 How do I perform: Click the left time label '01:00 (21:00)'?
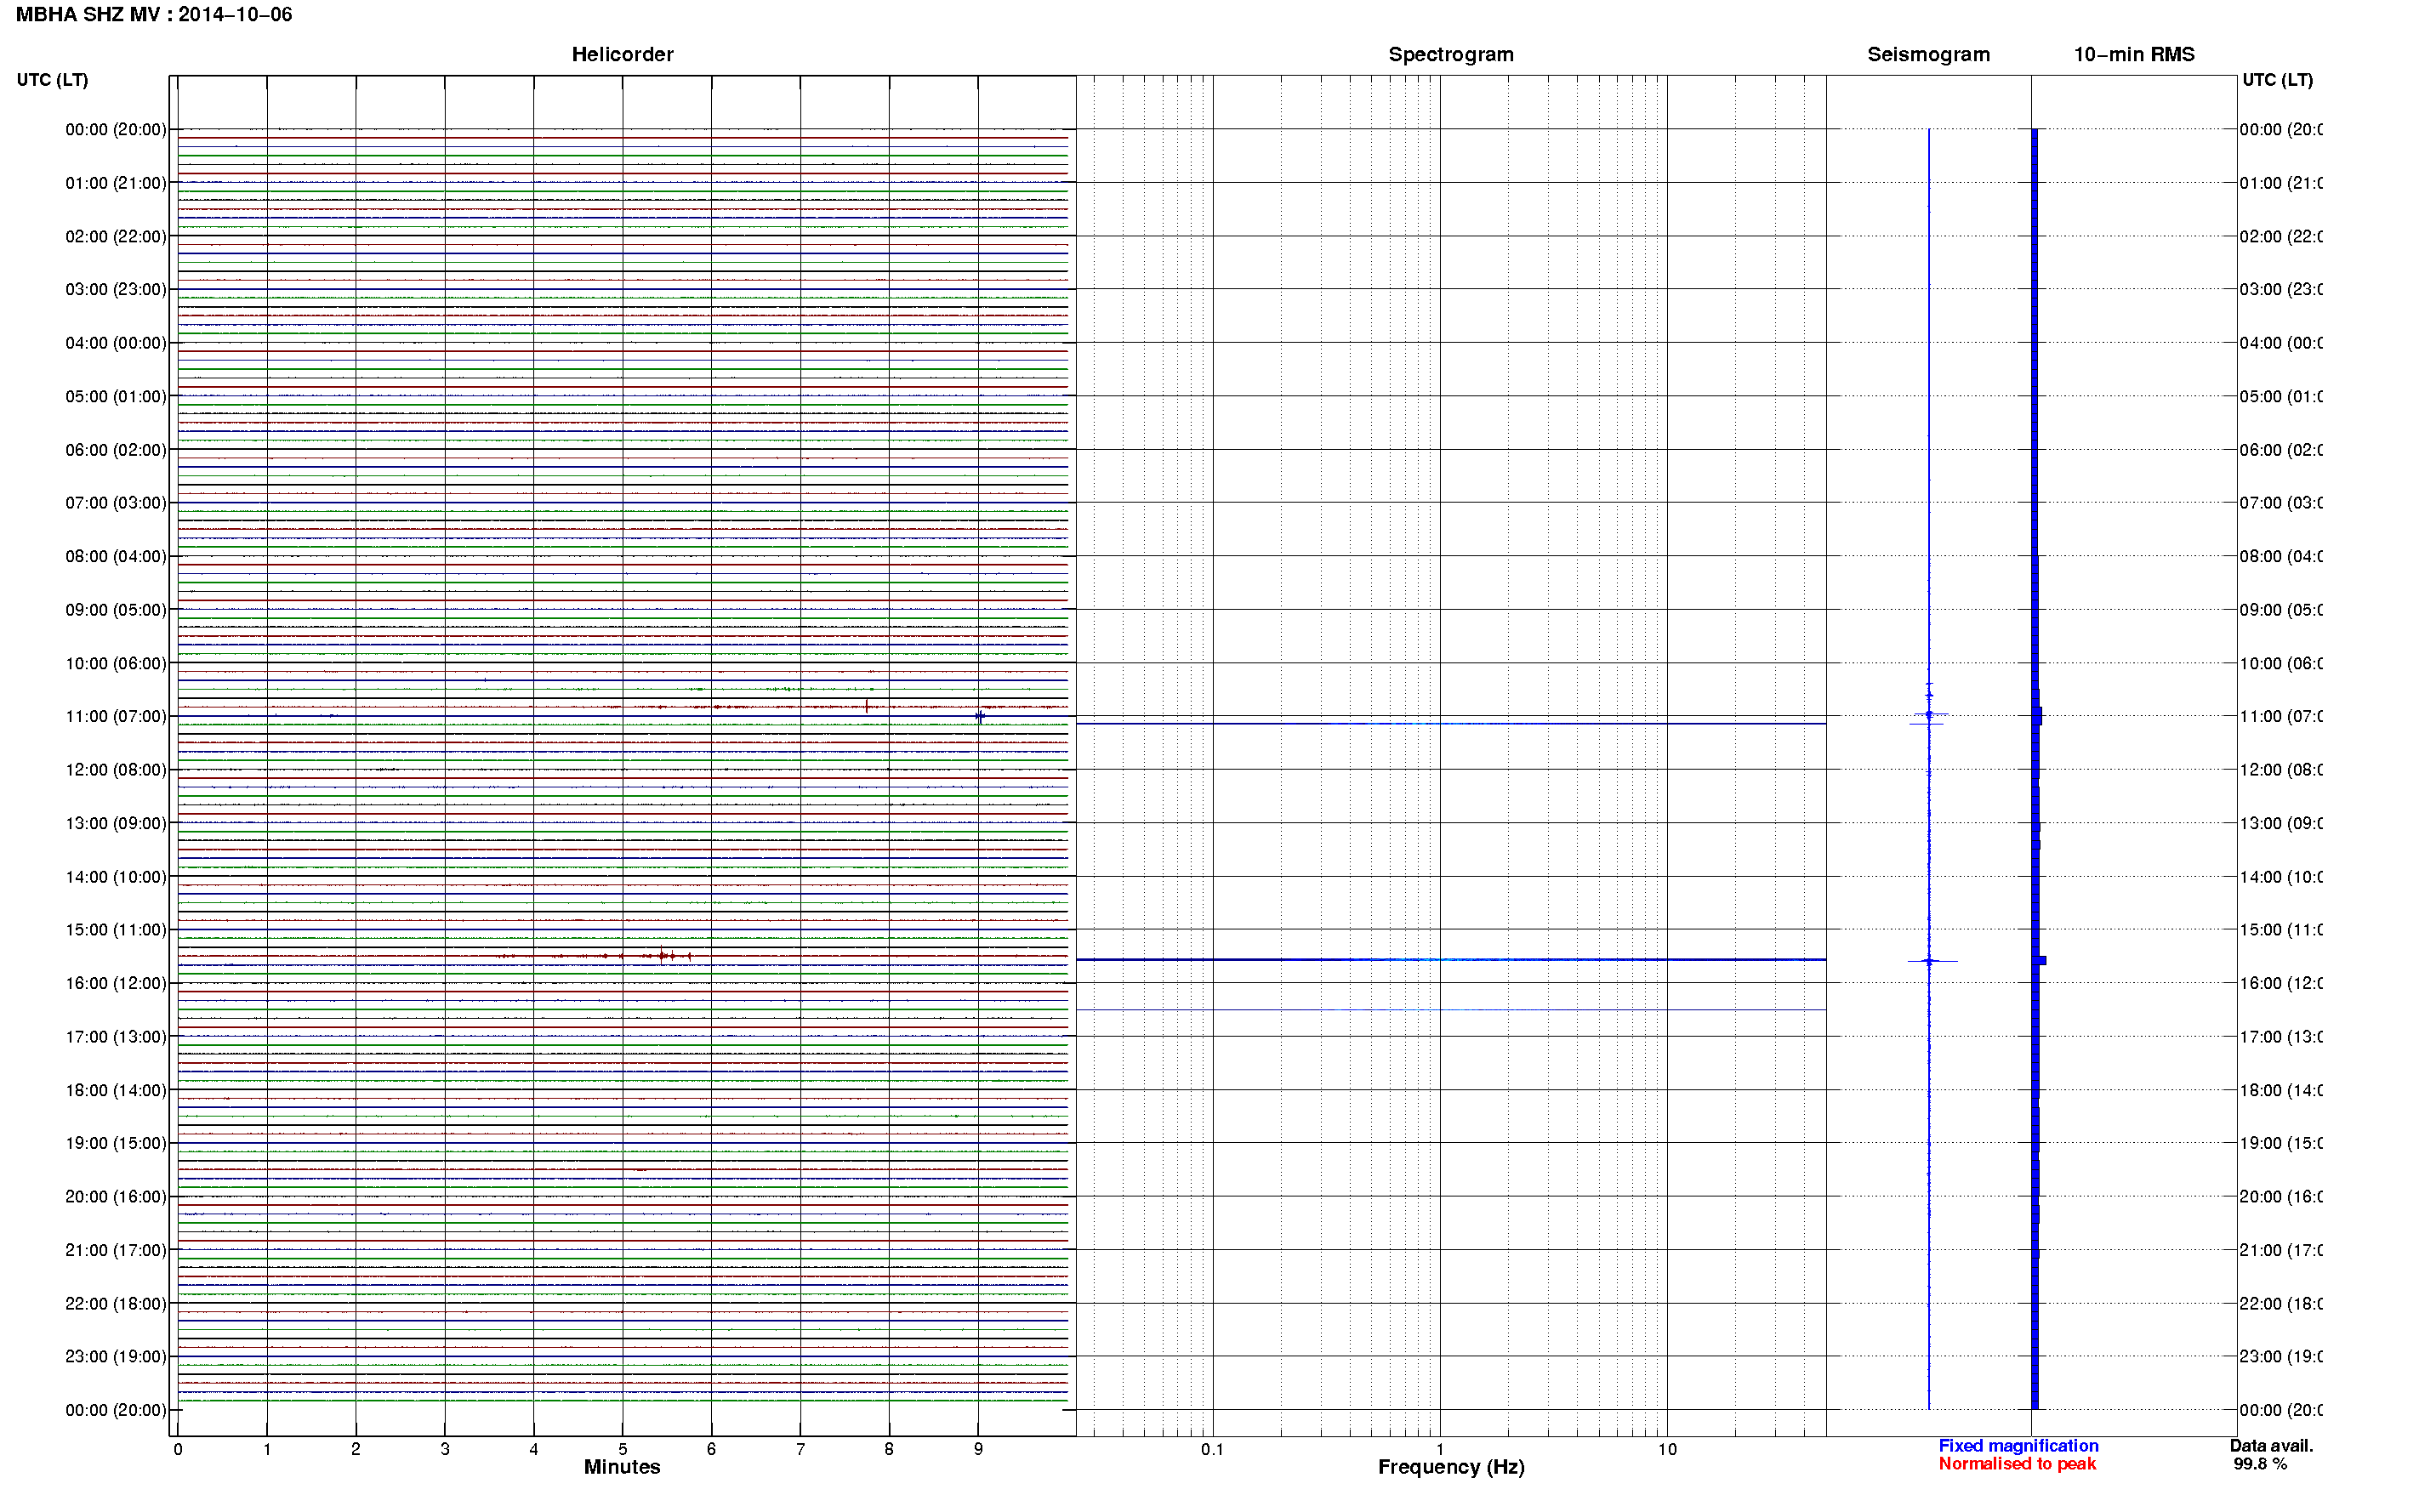coord(116,183)
